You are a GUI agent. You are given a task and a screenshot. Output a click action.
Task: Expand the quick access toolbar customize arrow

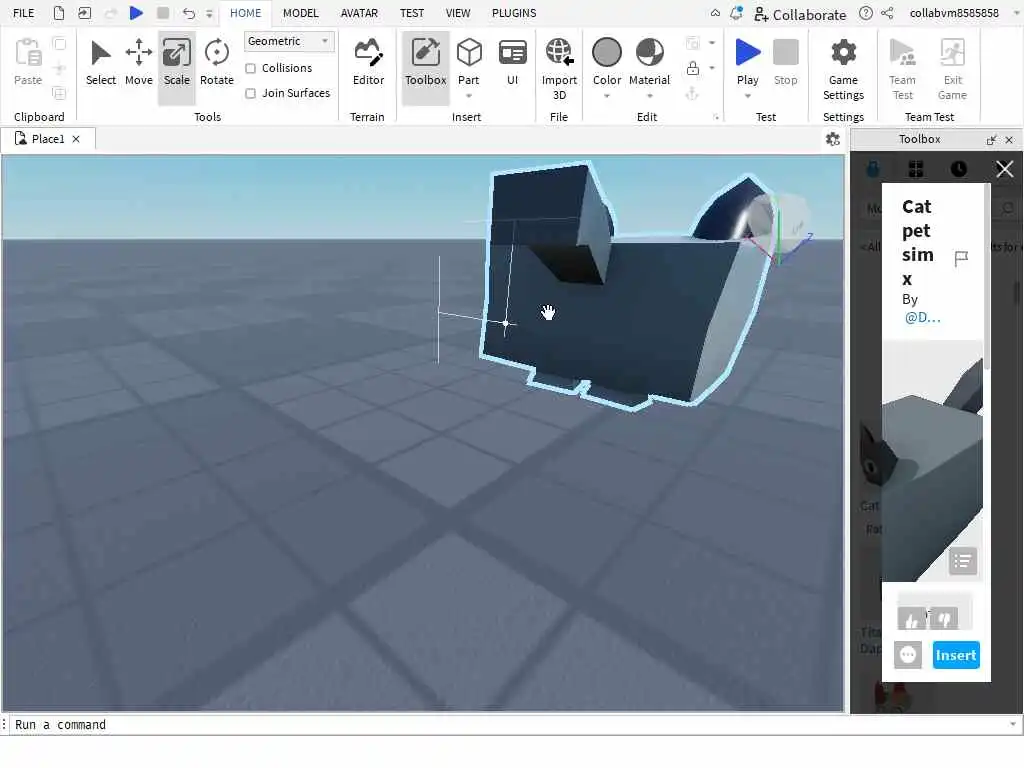coord(209,13)
